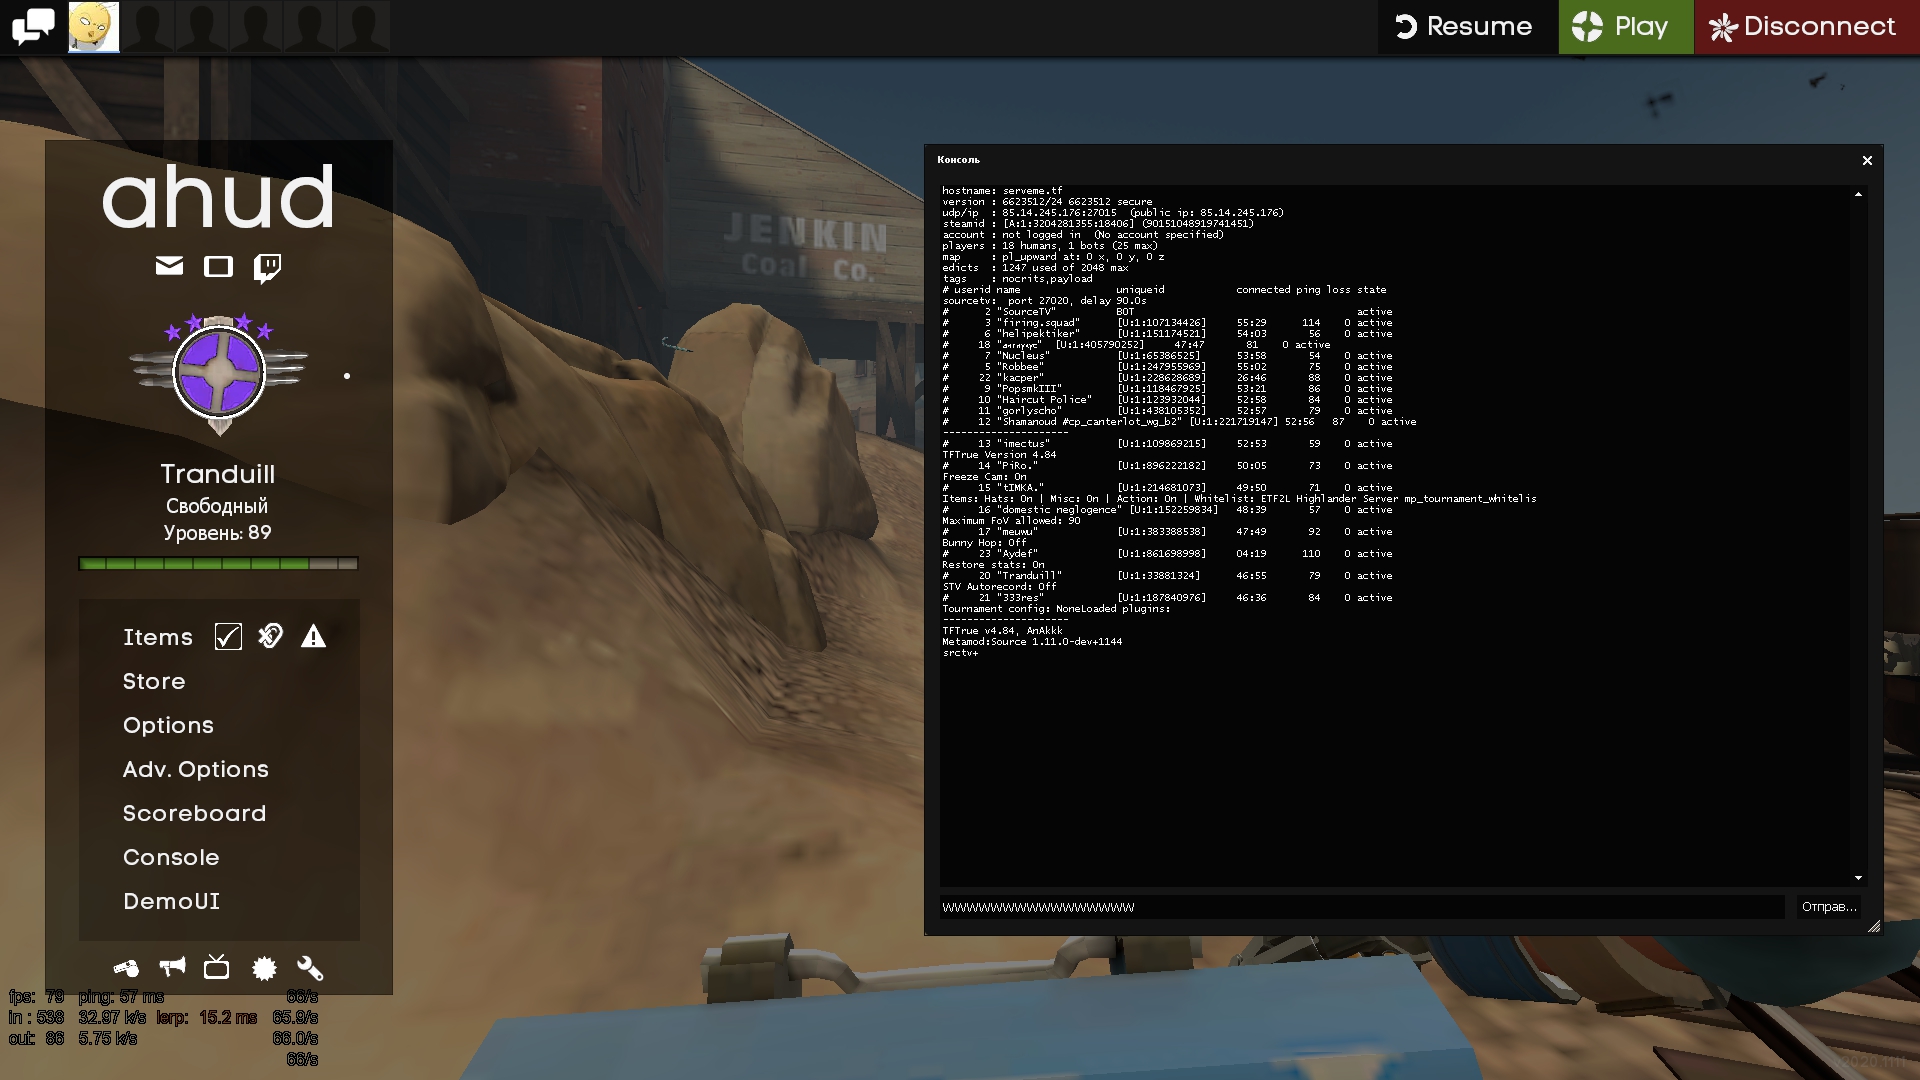Select the "Robbee" player row
1920x1080 pixels.
click(x=1167, y=366)
